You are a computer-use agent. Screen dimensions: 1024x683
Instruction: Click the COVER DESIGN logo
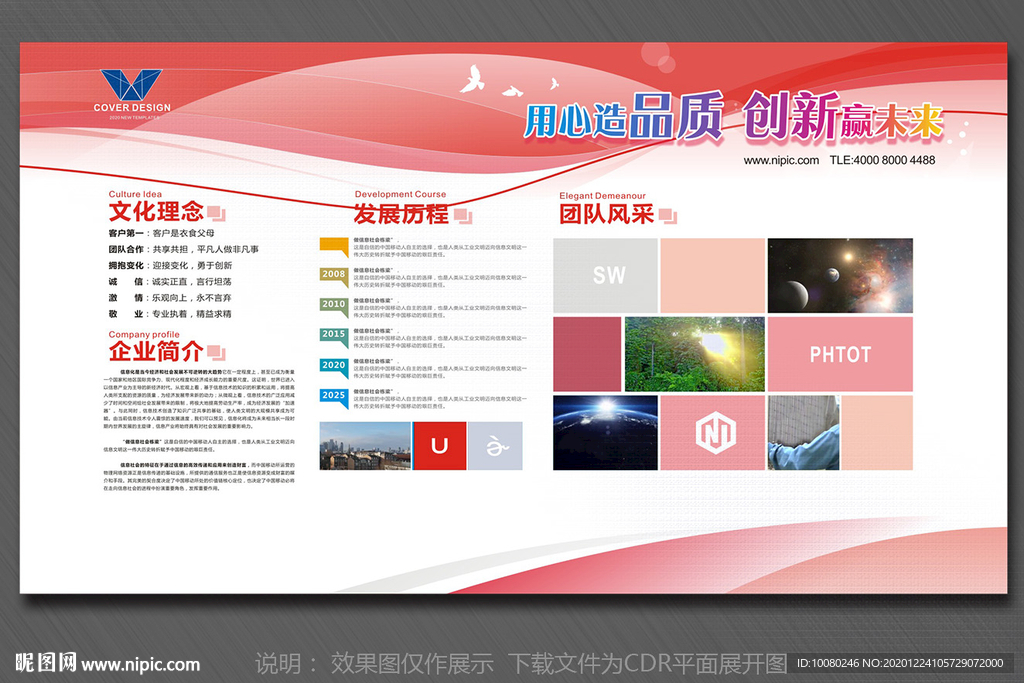[132, 94]
